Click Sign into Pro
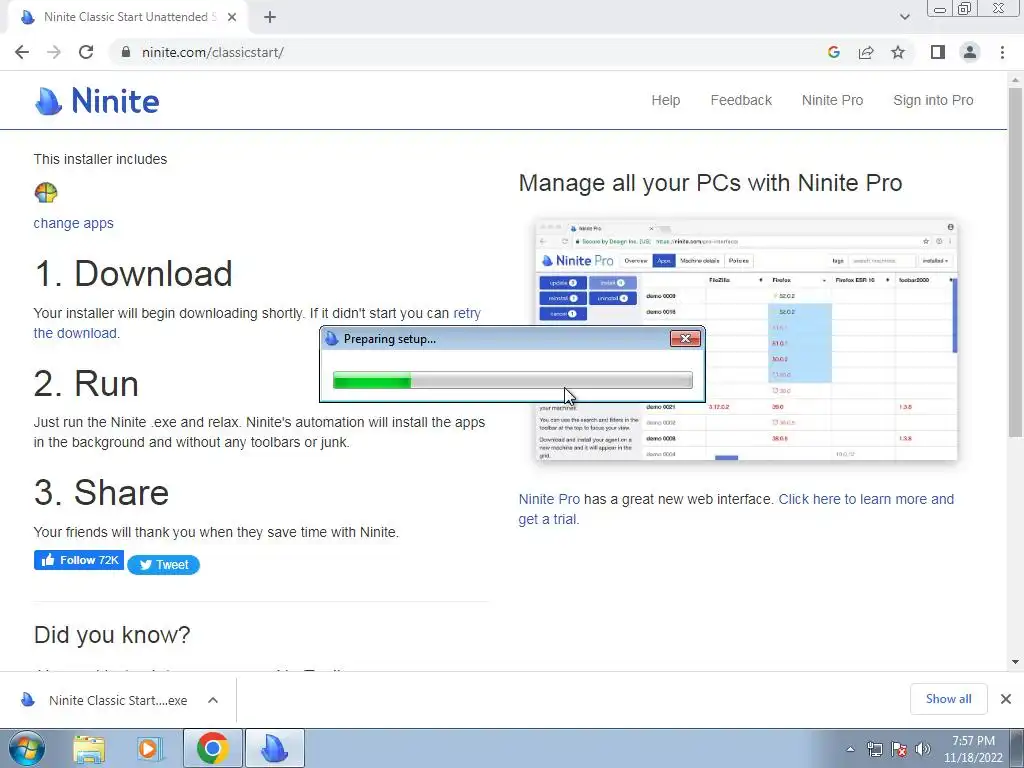Image resolution: width=1024 pixels, height=768 pixels. point(933,100)
